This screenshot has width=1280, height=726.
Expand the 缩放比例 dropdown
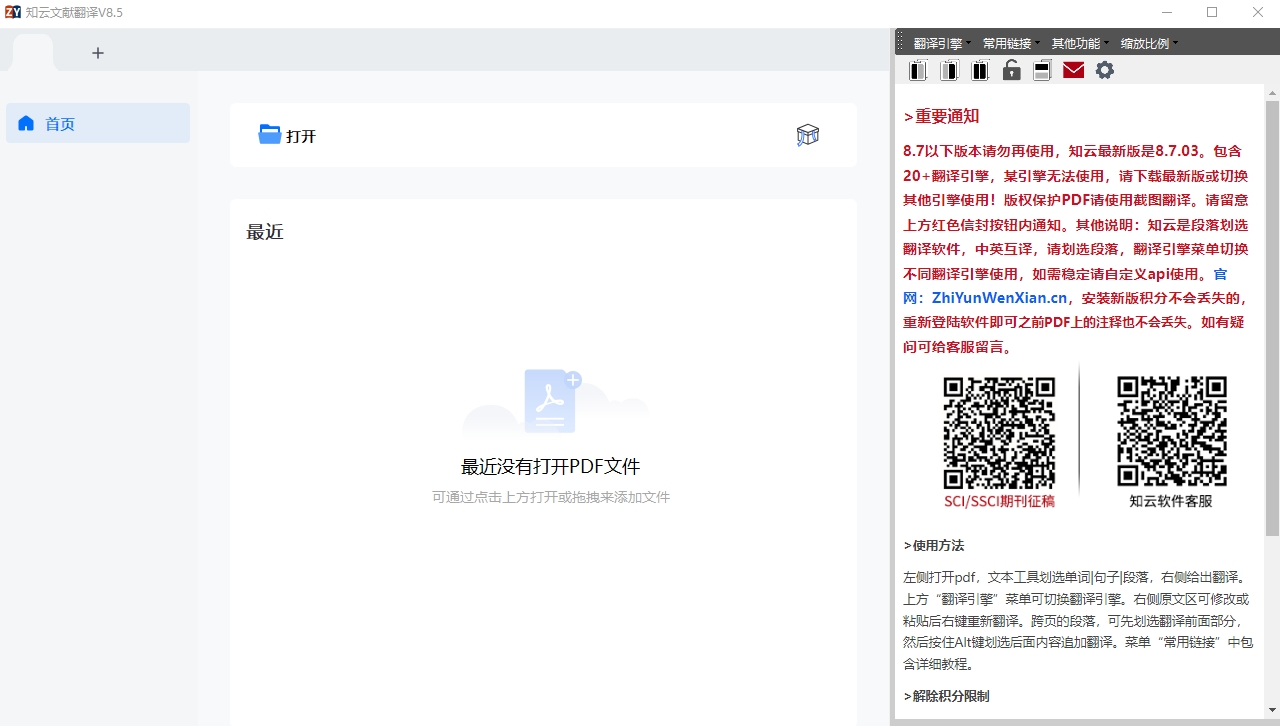click(x=1147, y=42)
